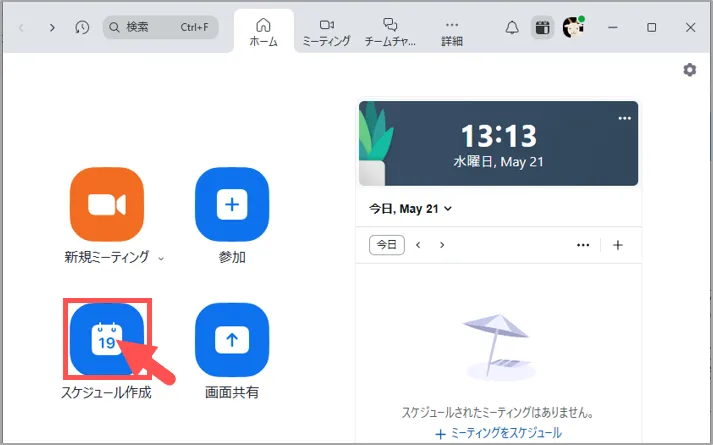Switch to the ホーム tab
This screenshot has height=445, width=713.
pyautogui.click(x=264, y=32)
